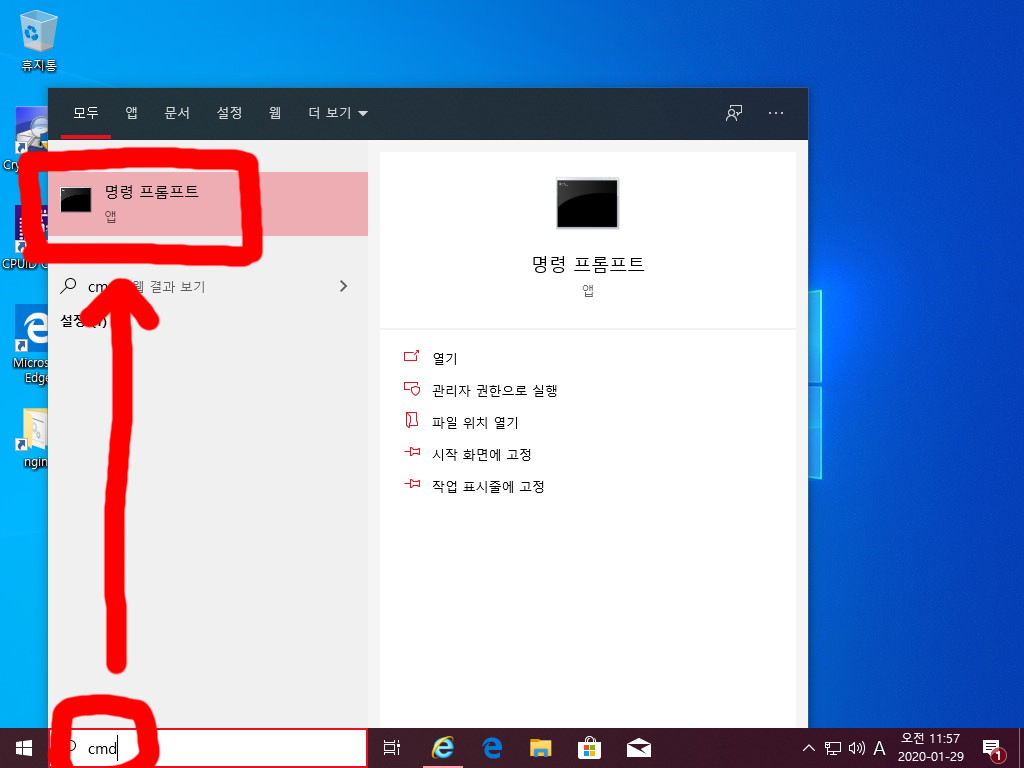Switch to the 설정 search tab
Image resolution: width=1024 pixels, height=768 pixels.
[229, 113]
